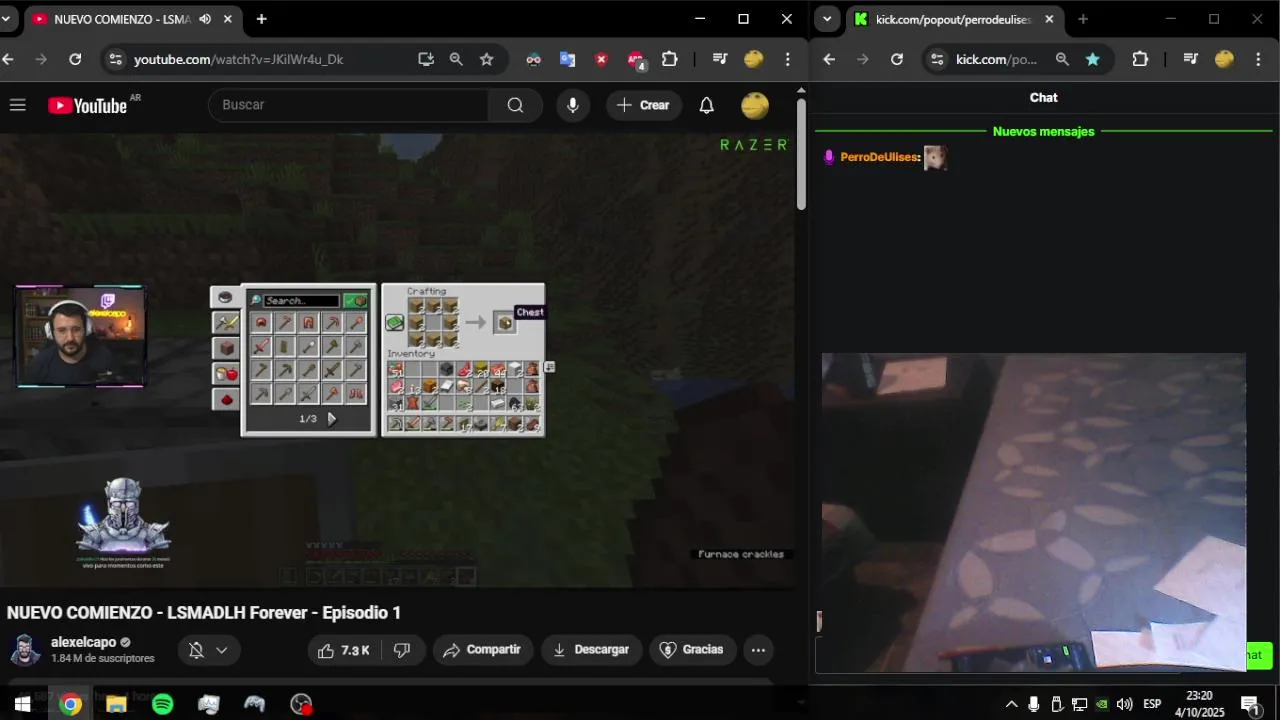Image resolution: width=1280 pixels, height=720 pixels.
Task: Open media controls in YouTube window
Action: tap(720, 59)
